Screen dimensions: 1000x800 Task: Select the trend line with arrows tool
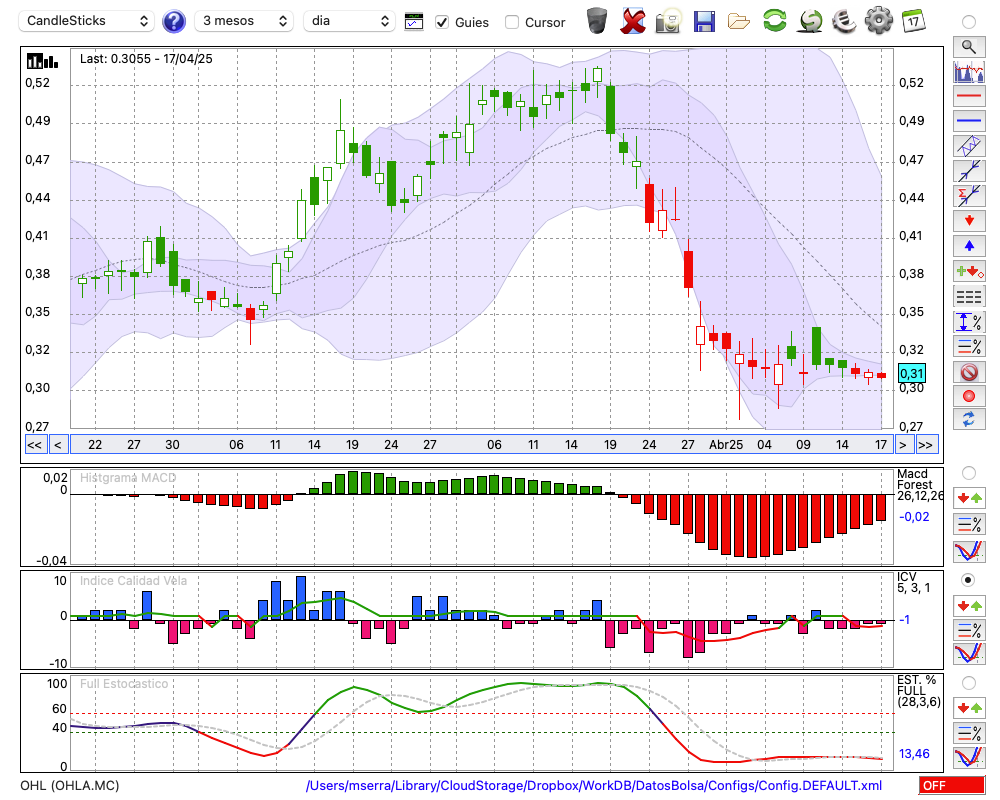click(969, 171)
